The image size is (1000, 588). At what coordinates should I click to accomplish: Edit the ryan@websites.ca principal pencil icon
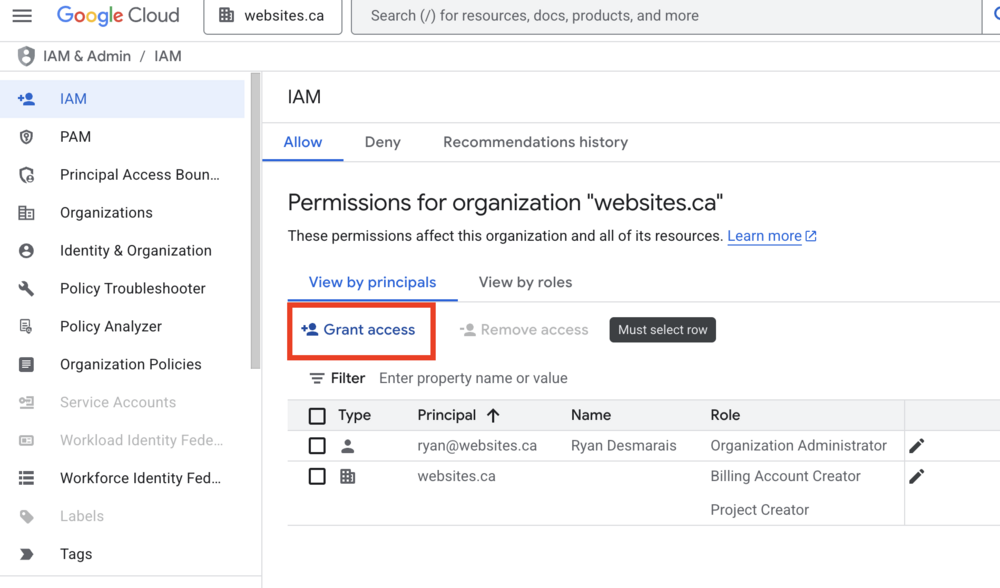[x=916, y=446]
